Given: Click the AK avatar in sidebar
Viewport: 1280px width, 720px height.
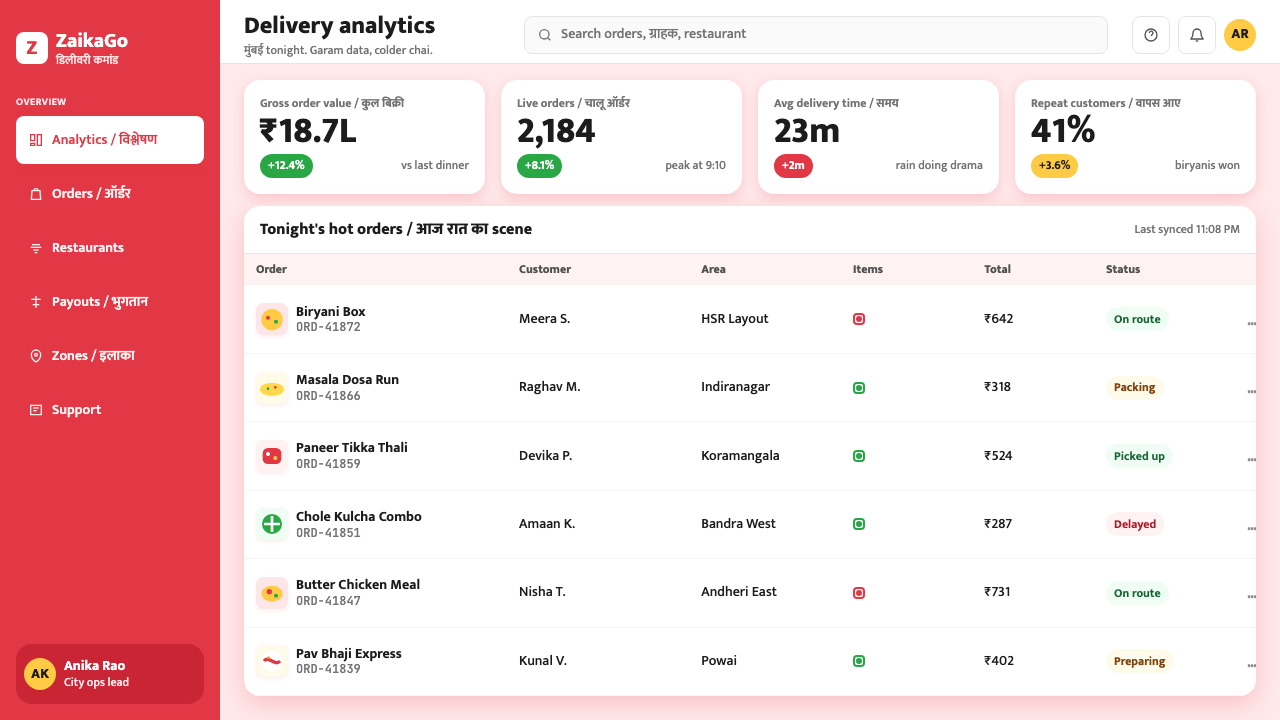Looking at the screenshot, I should pos(40,674).
